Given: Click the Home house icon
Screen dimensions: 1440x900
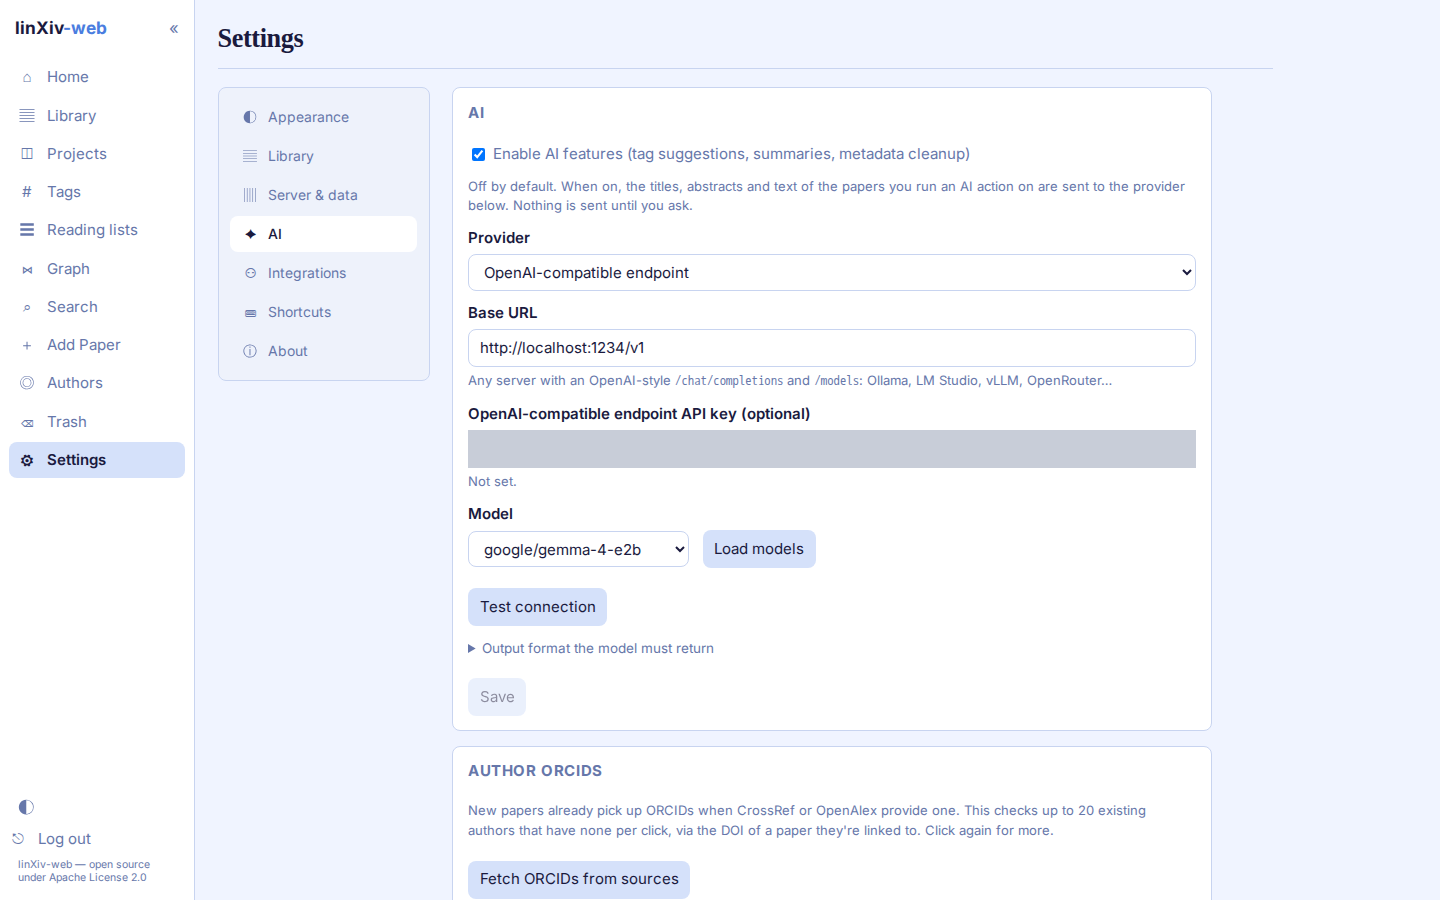Looking at the screenshot, I should point(27,77).
